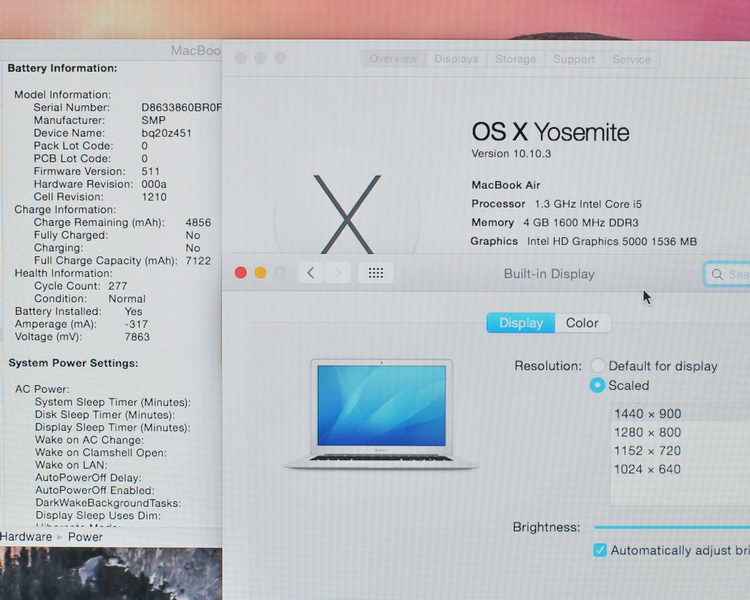Click the forward arrow in the preferences toolbar
The width and height of the screenshot is (750, 600).
coord(338,273)
